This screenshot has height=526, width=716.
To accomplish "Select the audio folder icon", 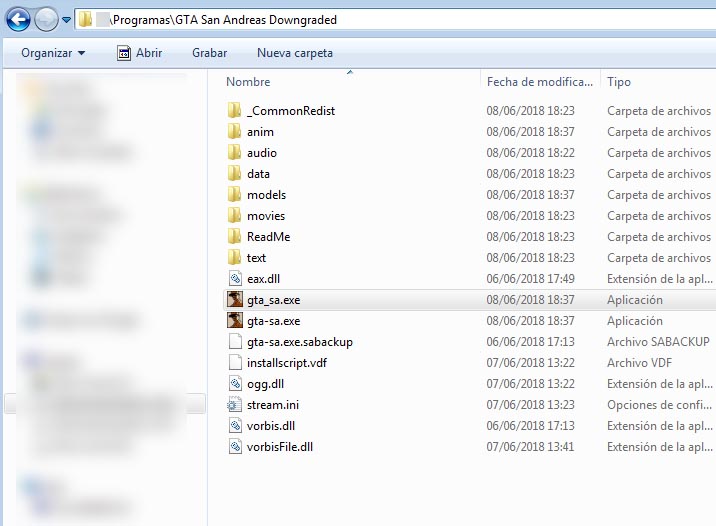I will pos(235,153).
